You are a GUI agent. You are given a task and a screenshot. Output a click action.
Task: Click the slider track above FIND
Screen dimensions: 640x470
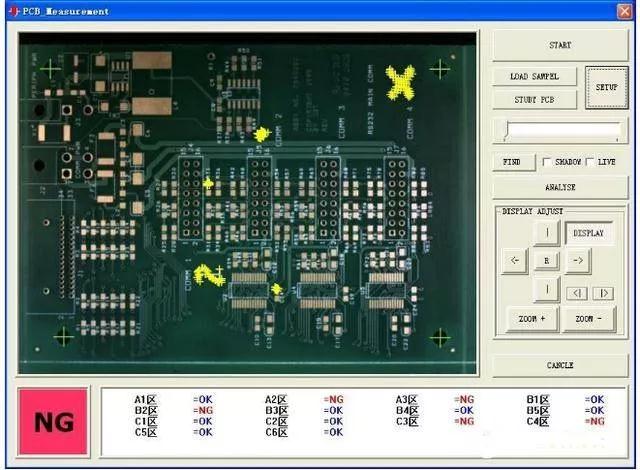click(x=562, y=130)
